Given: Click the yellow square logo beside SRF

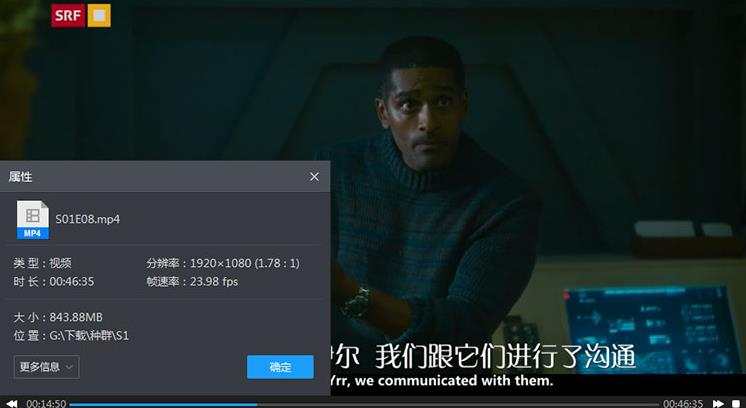Looking at the screenshot, I should pyautogui.click(x=99, y=16).
